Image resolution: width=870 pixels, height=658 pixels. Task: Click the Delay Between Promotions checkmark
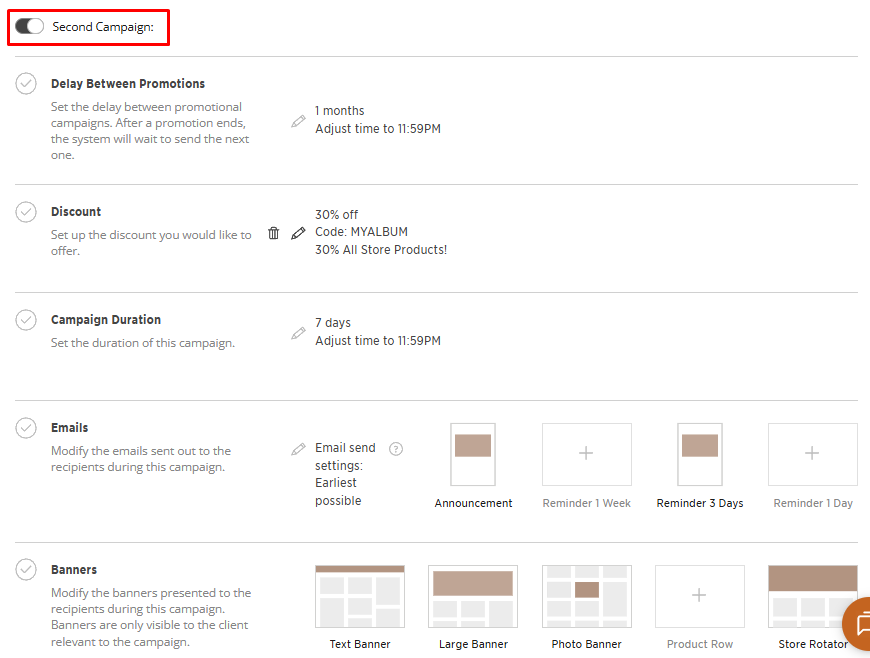[27, 84]
